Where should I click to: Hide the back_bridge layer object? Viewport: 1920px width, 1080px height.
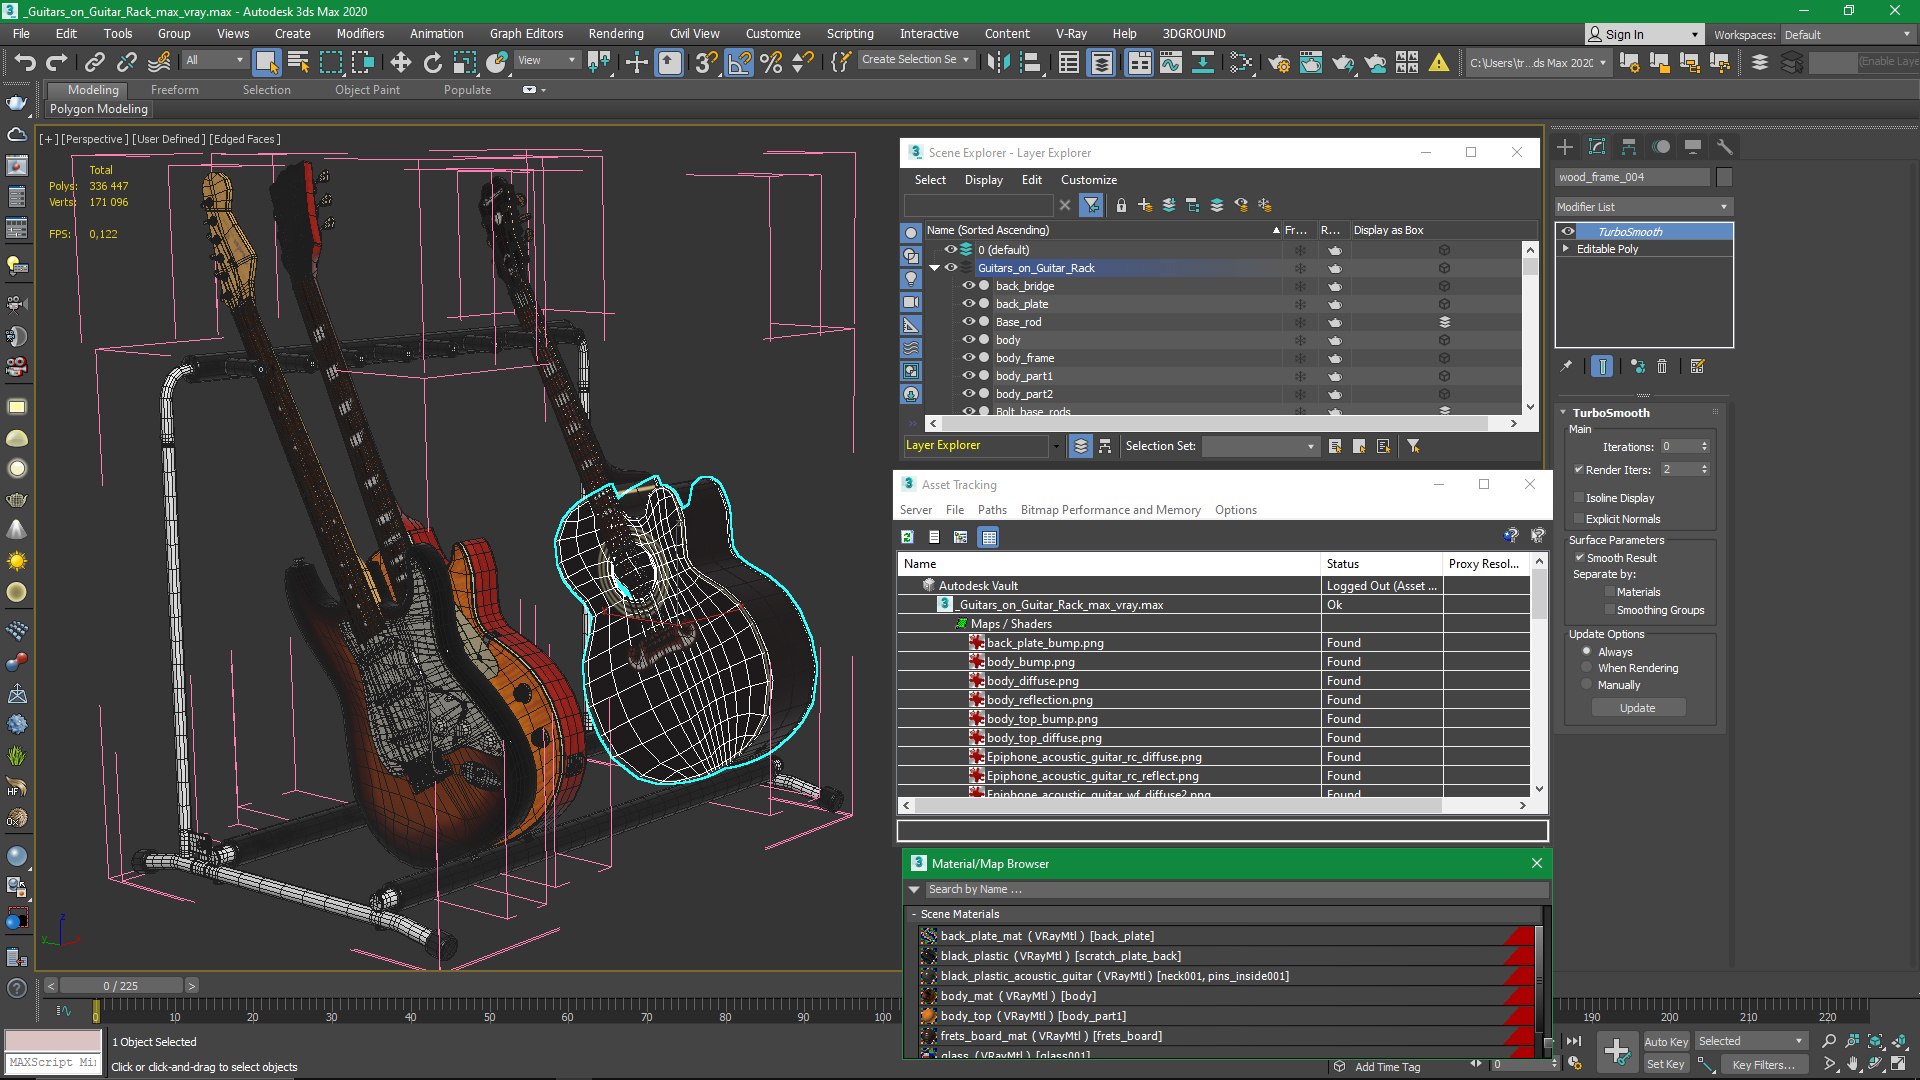pyautogui.click(x=968, y=286)
